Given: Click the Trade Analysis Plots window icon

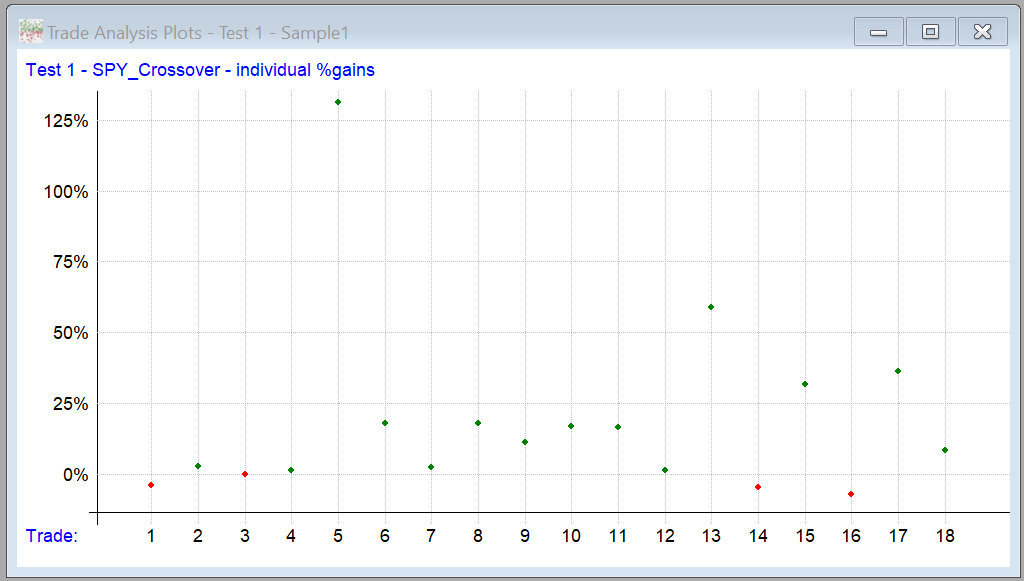Looking at the screenshot, I should pyautogui.click(x=31, y=32).
